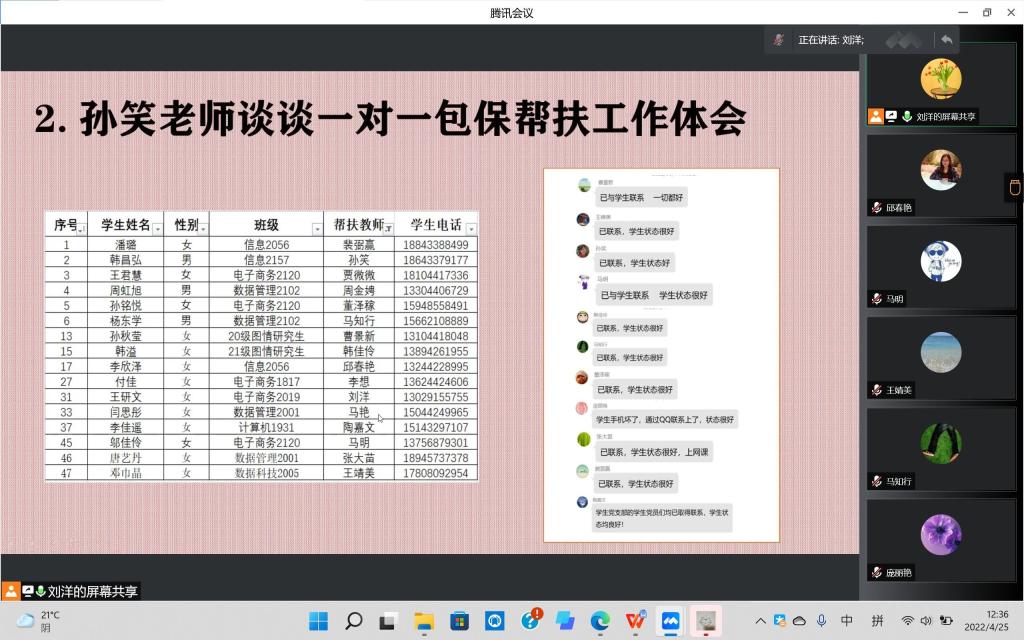Viewport: 1024px width, 640px height.
Task: Click the muted mic icon beside 王靖美
Action: [876, 390]
